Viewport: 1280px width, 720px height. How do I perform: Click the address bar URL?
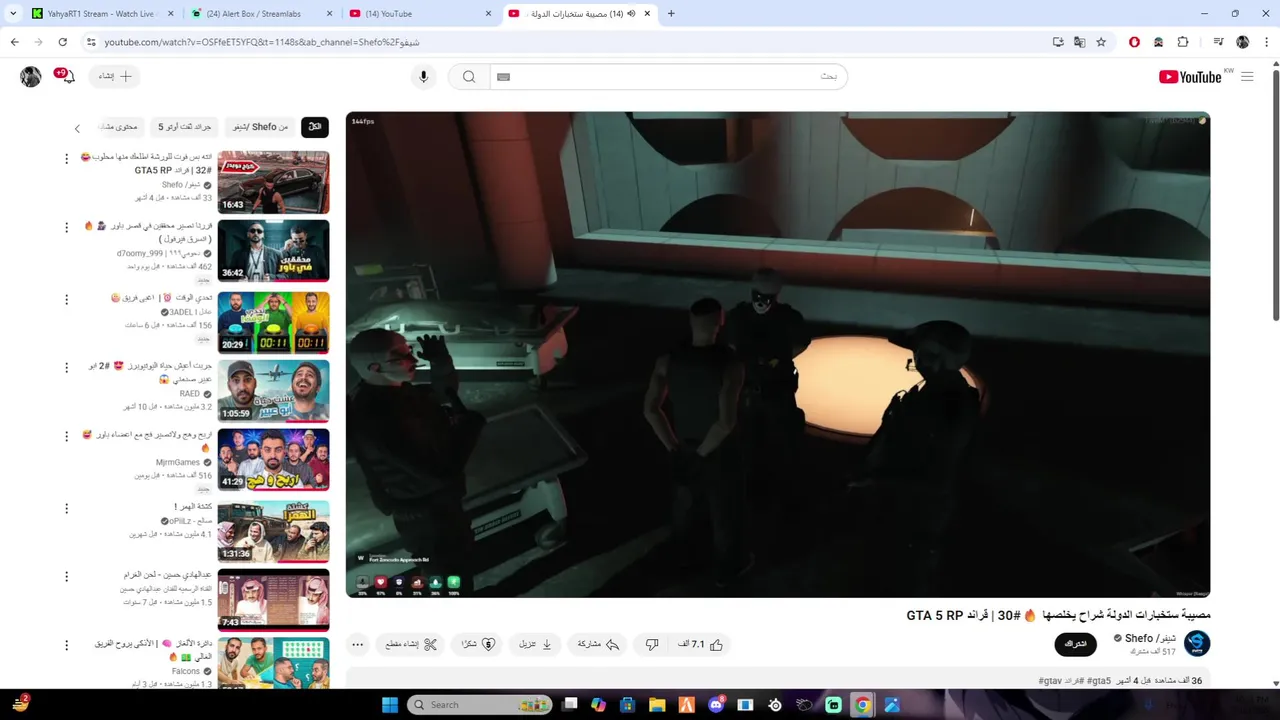click(262, 42)
